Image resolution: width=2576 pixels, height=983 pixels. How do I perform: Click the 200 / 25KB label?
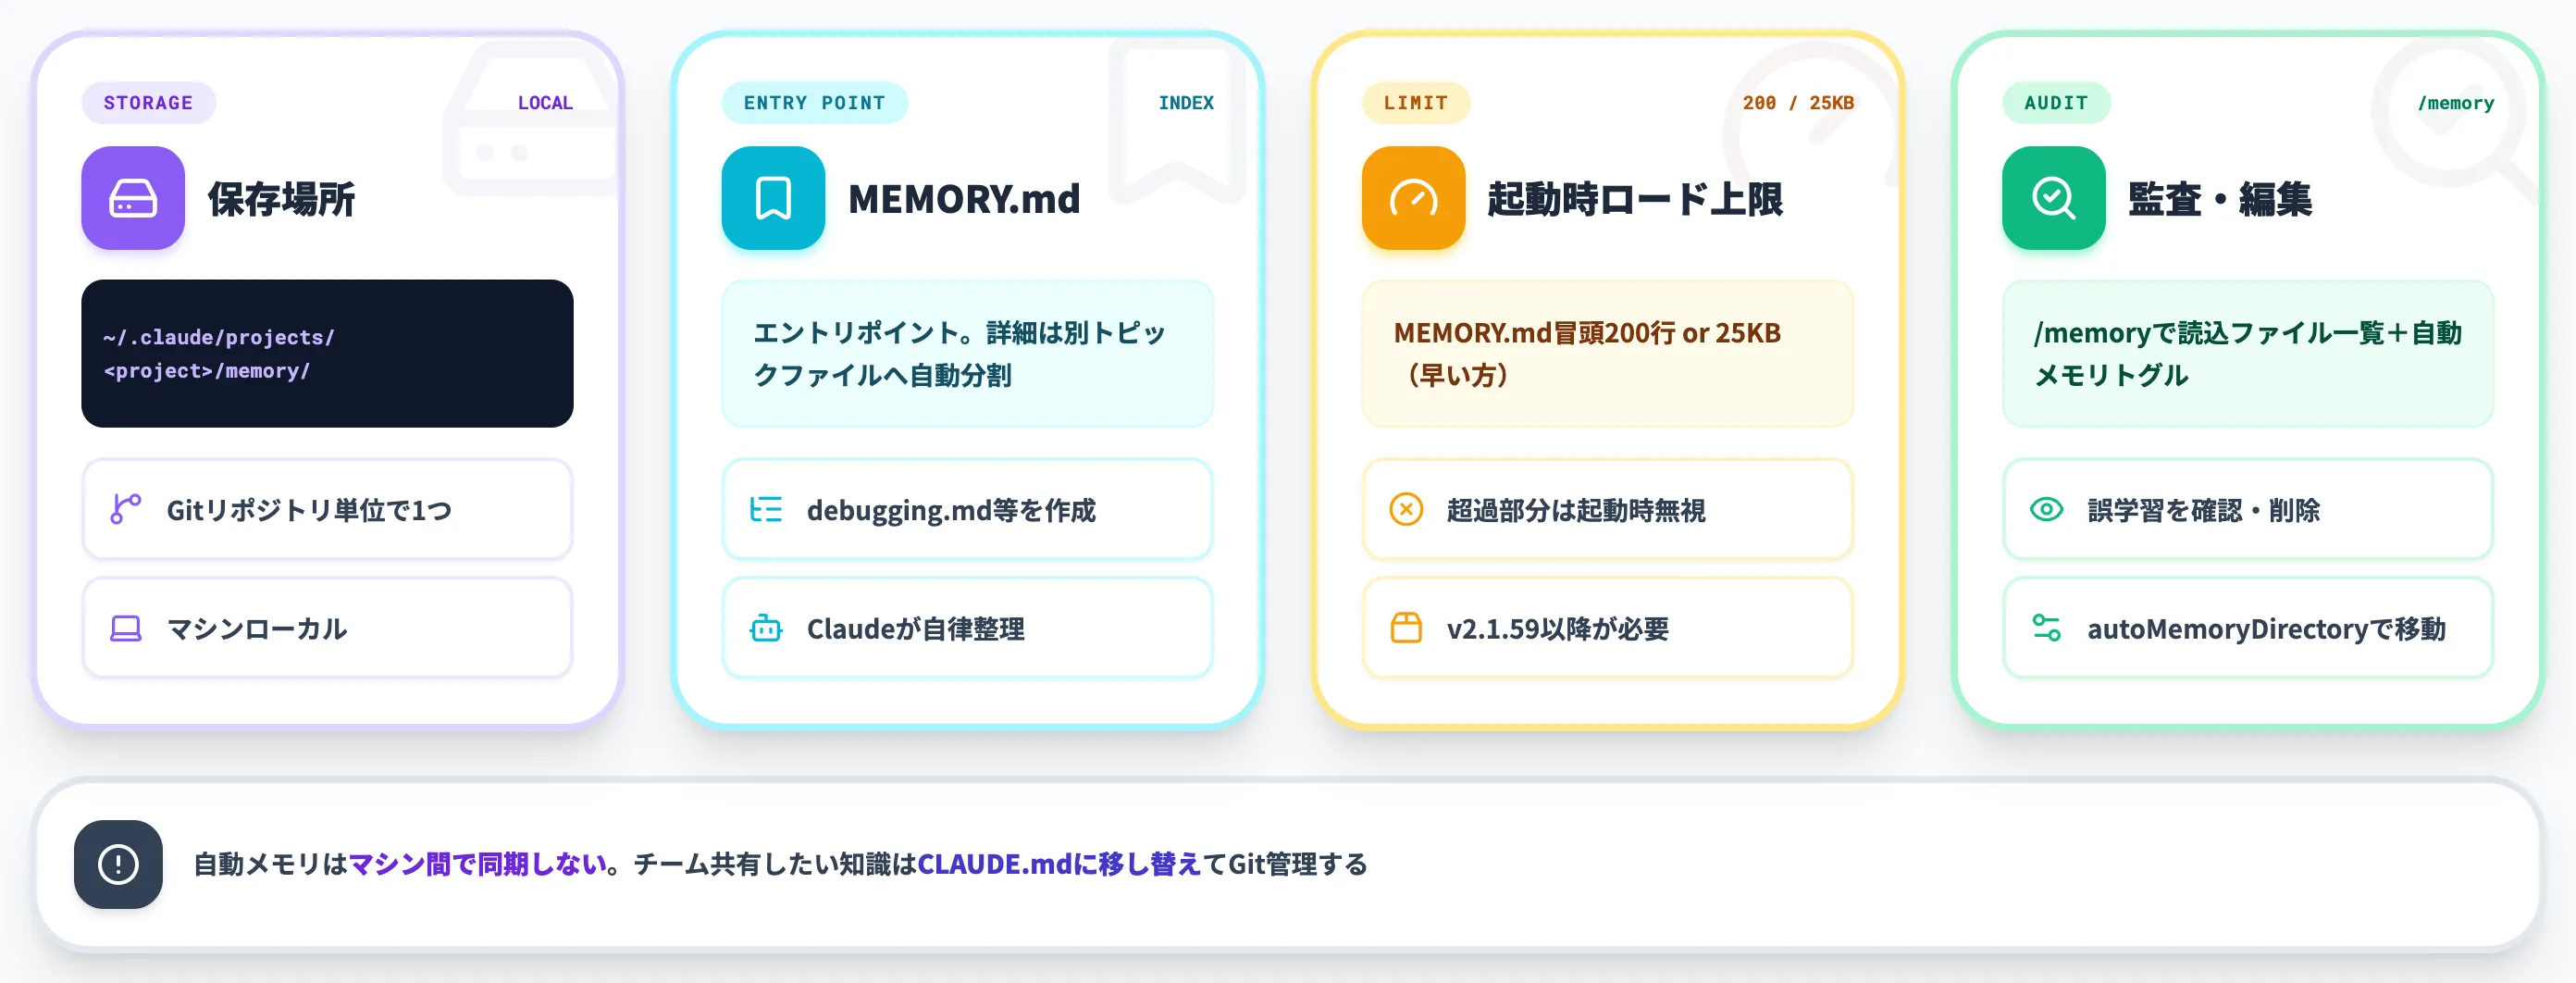tap(1798, 103)
